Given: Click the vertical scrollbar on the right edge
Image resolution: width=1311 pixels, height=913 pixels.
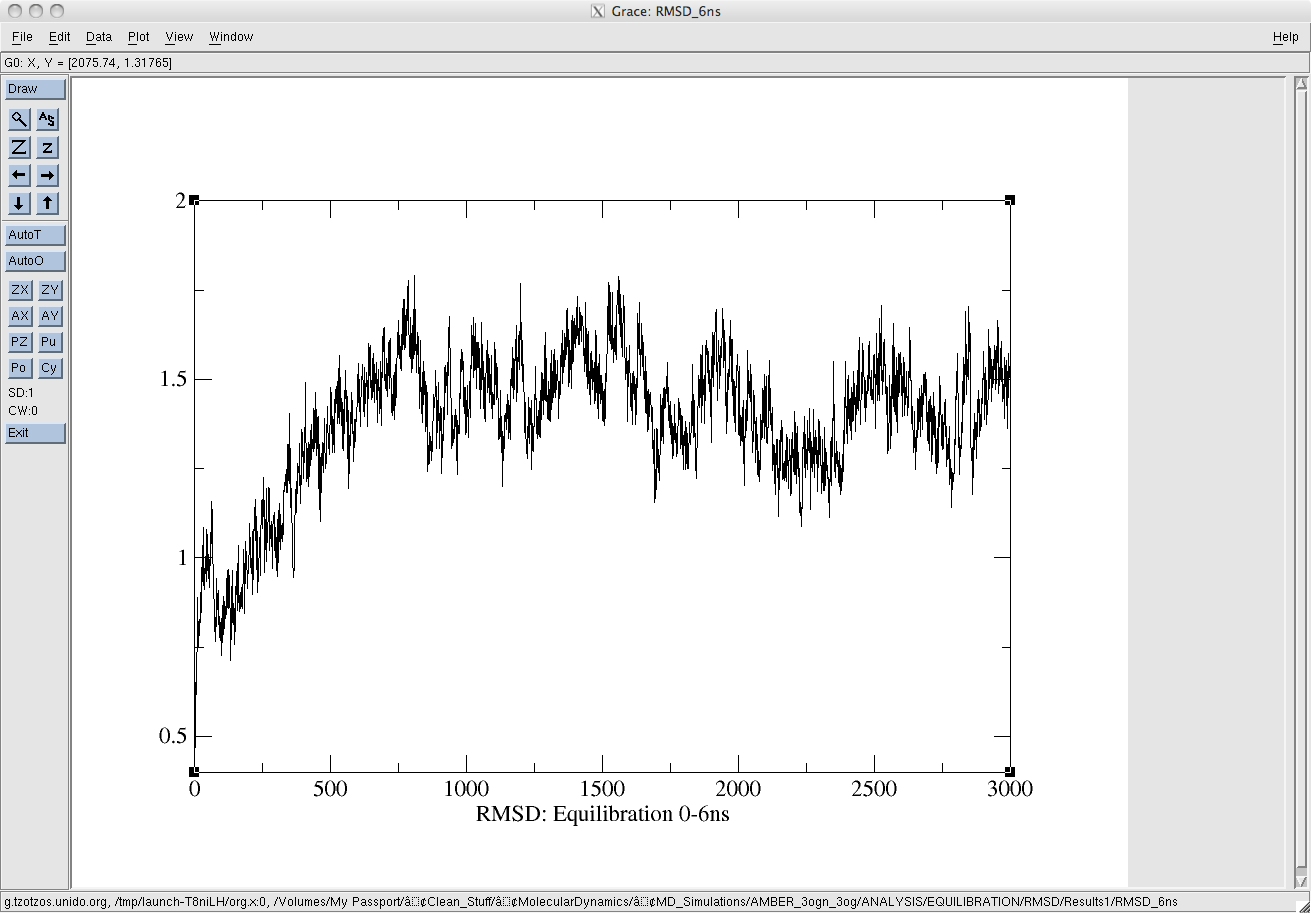Looking at the screenshot, I should [x=1300, y=480].
